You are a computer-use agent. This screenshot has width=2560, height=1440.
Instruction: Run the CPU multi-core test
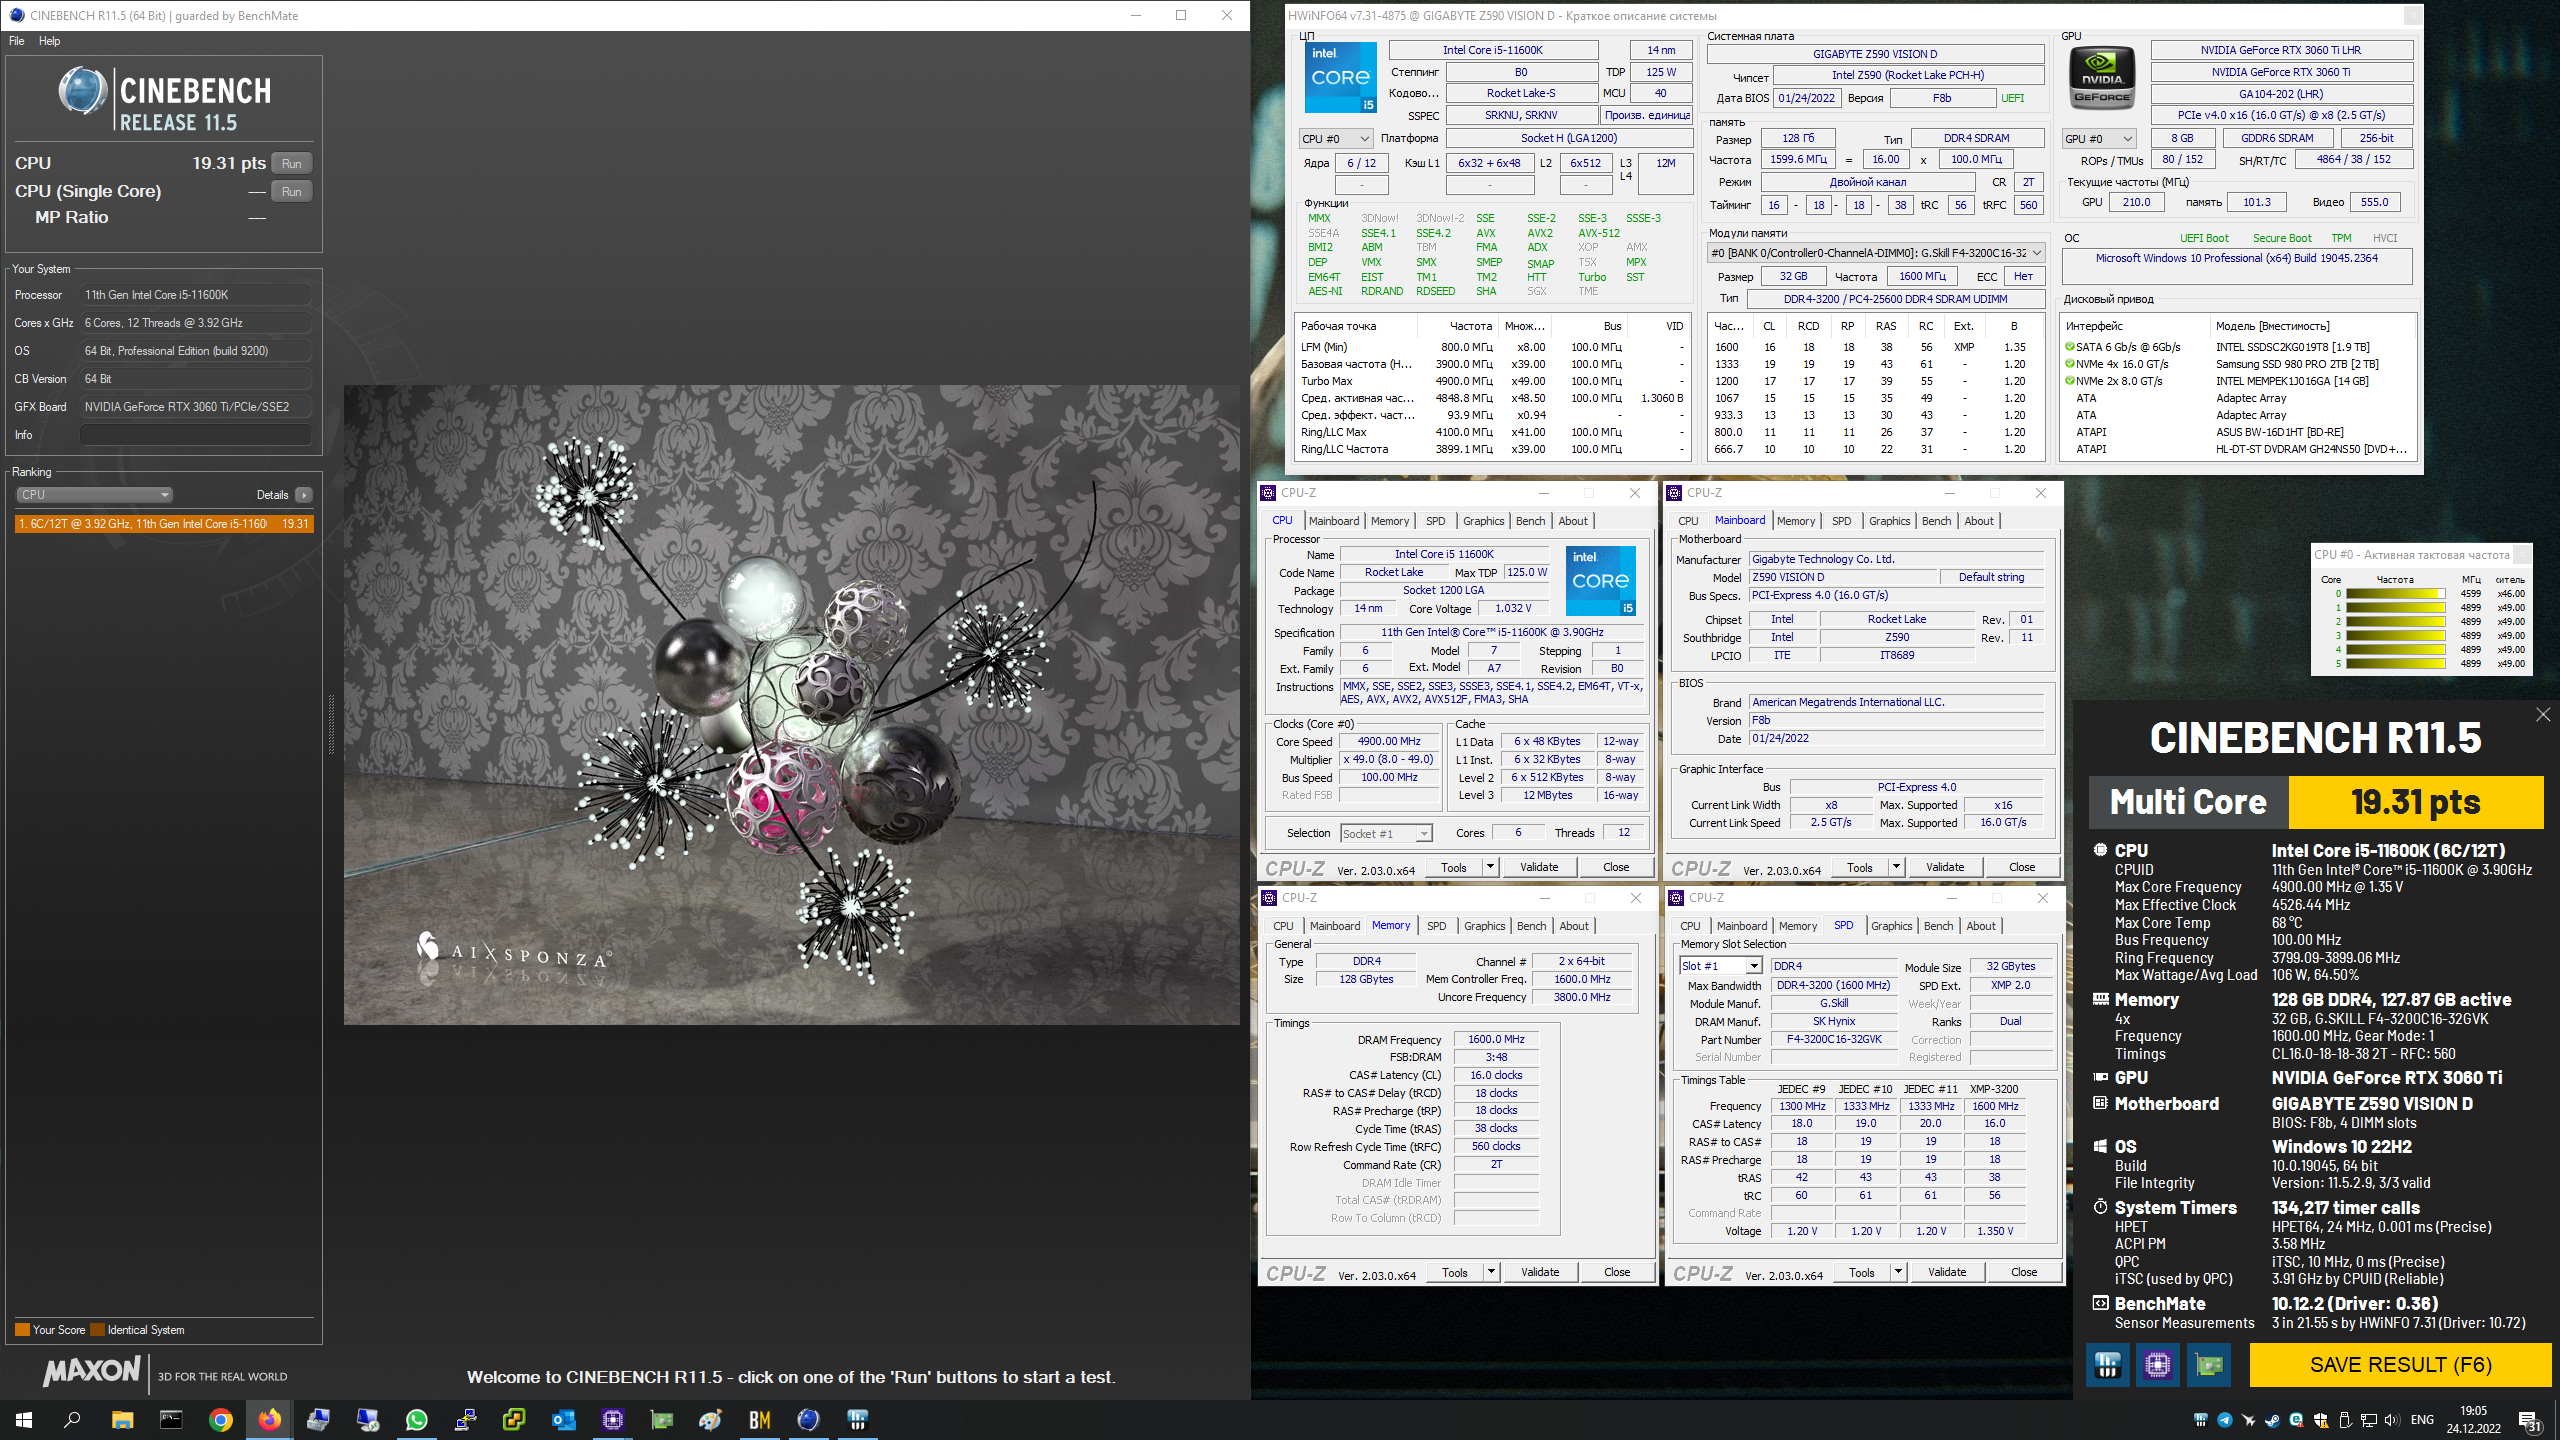pyautogui.click(x=292, y=164)
